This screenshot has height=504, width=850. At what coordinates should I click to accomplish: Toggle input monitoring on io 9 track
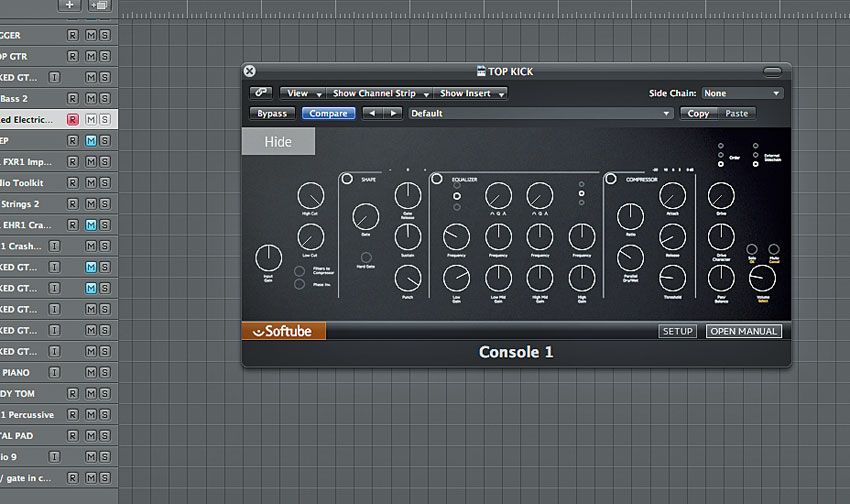[54, 457]
